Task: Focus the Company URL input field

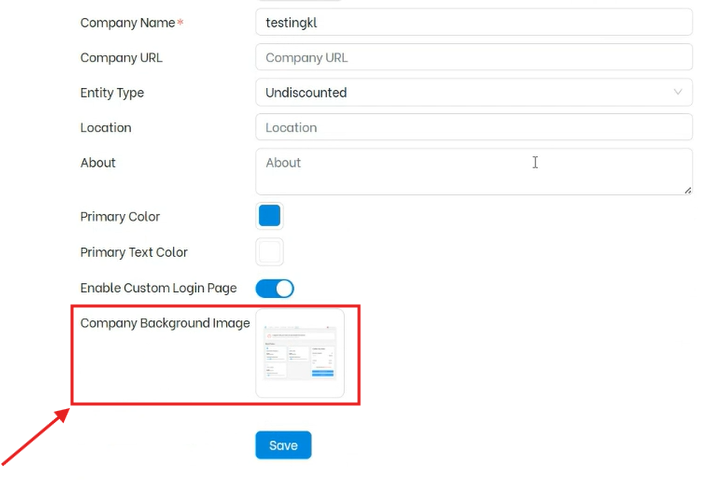Action: pos(473,57)
